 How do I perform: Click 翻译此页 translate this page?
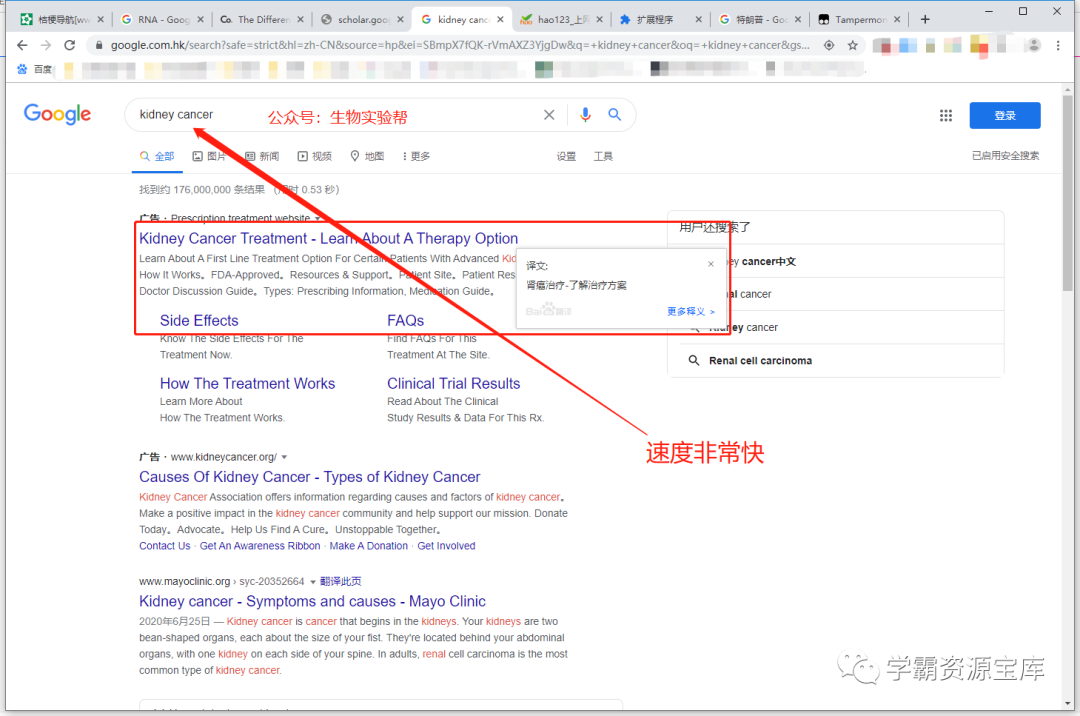[x=340, y=582]
